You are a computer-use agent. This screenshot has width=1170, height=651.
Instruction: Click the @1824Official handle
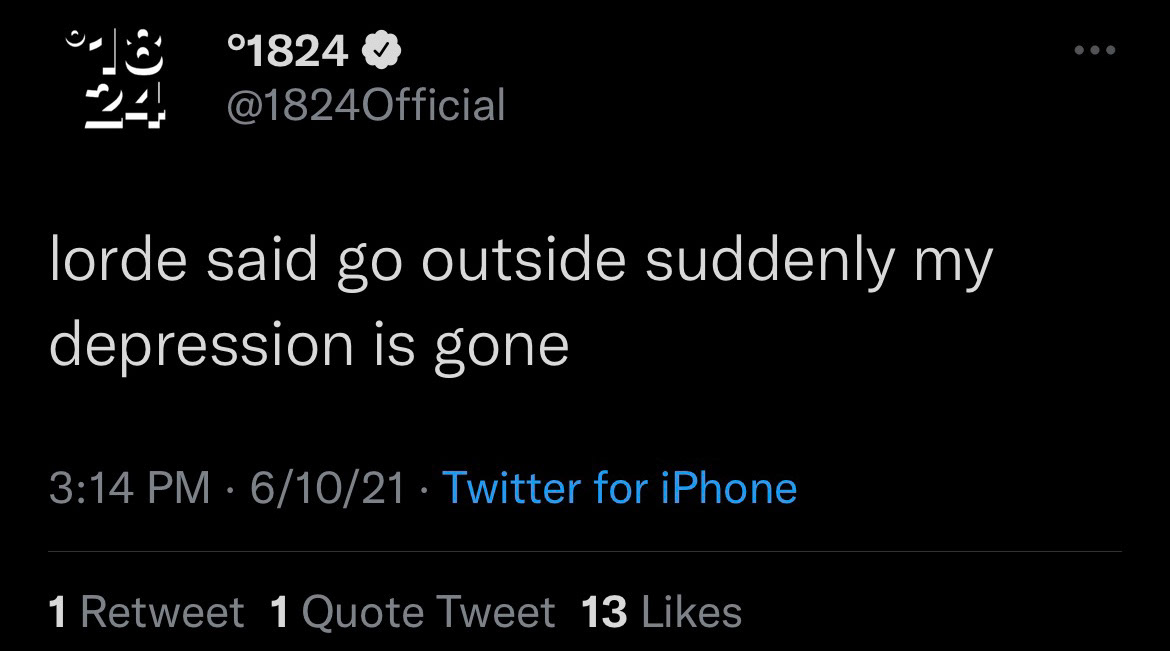click(x=366, y=104)
